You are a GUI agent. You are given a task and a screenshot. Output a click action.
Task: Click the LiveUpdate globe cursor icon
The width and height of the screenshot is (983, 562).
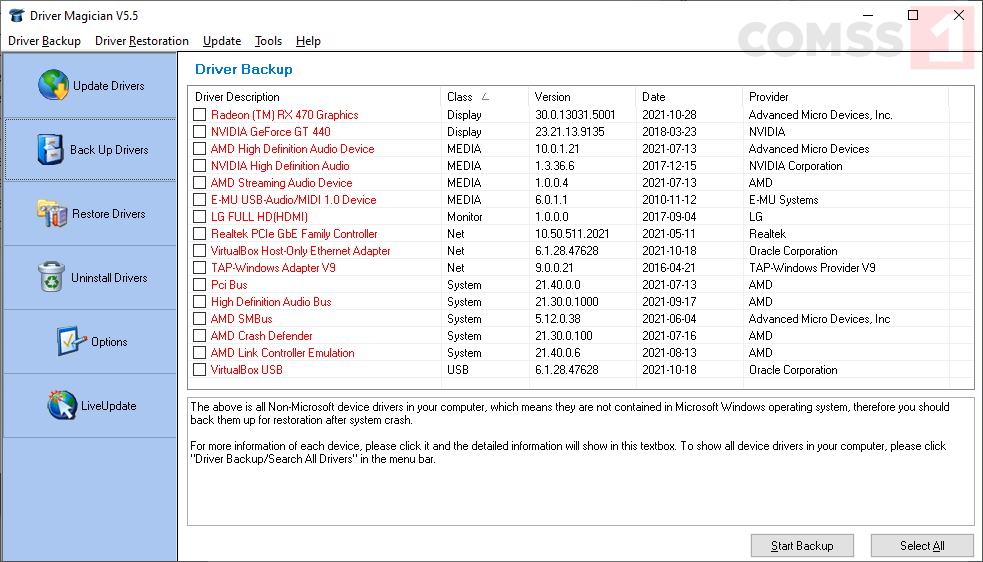pyautogui.click(x=61, y=405)
